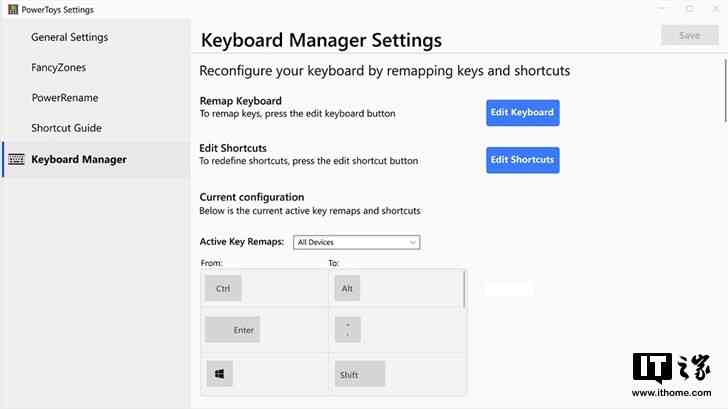The width and height of the screenshot is (728, 409).
Task: Open the All Devices dropdown
Action: (x=357, y=242)
